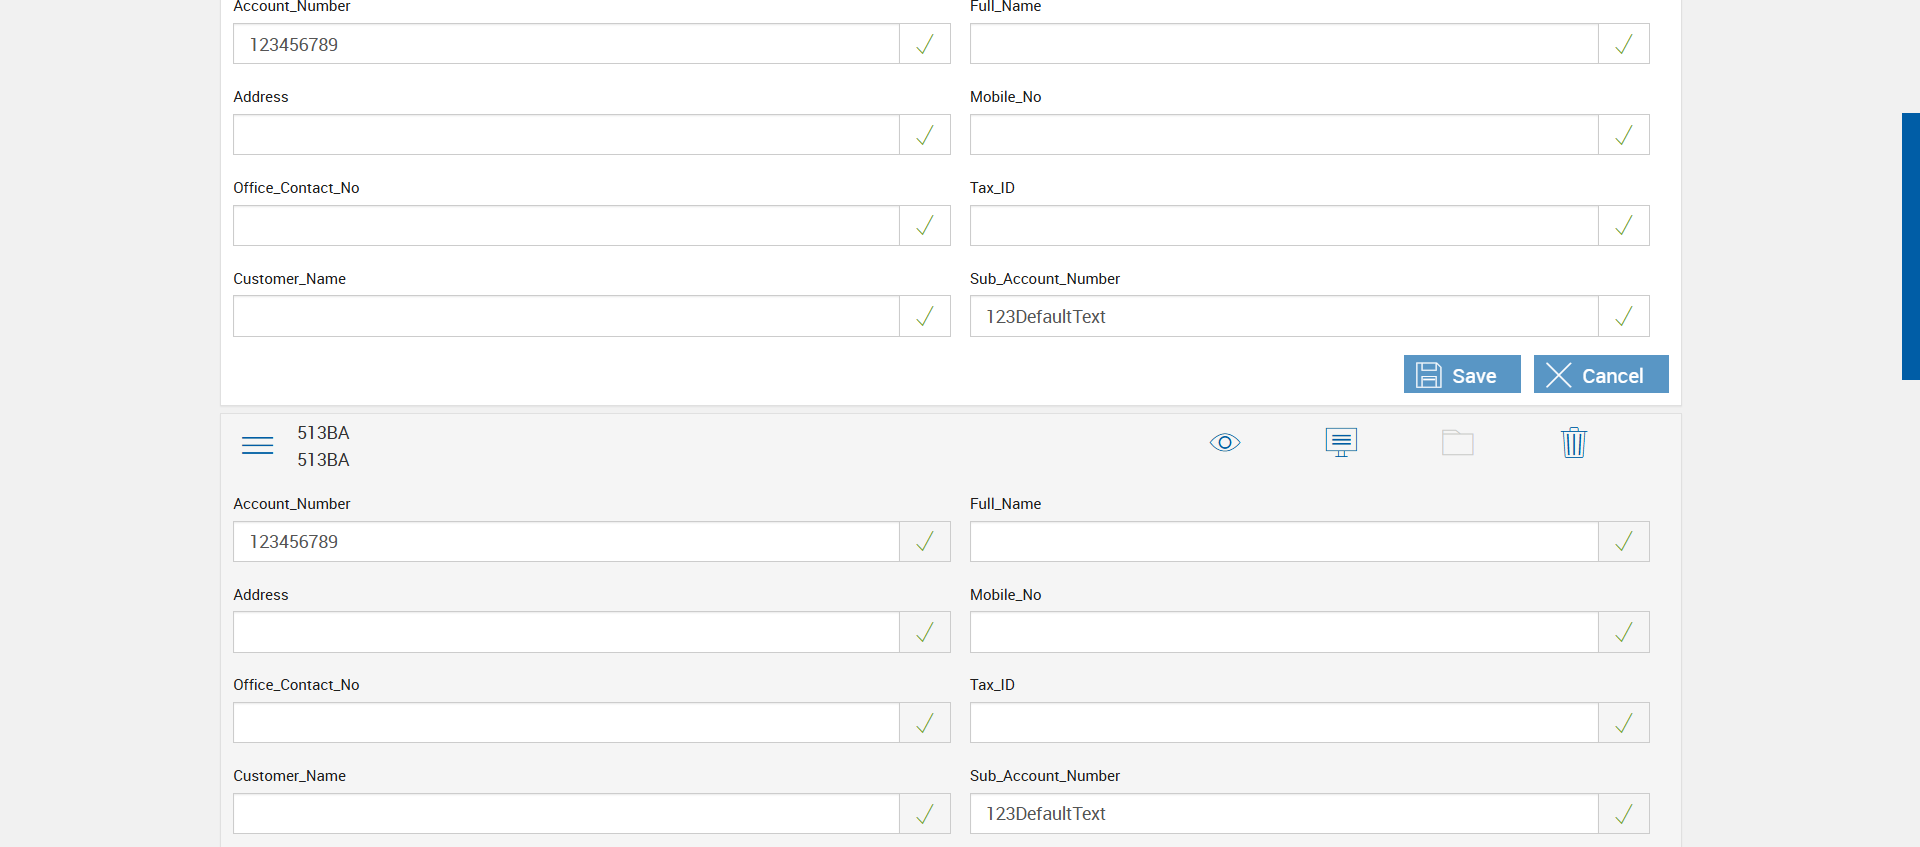Click into the lower Customer_Name text field

(x=566, y=814)
